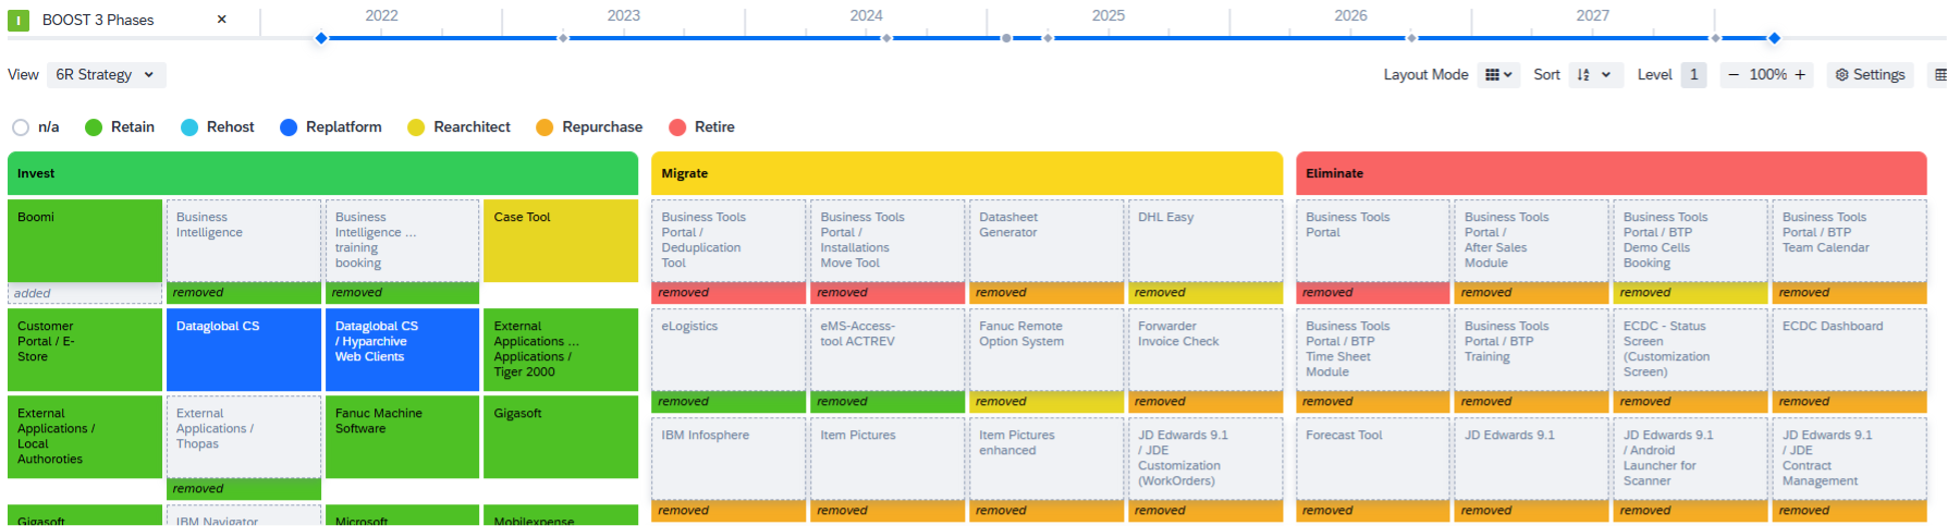Select the BOOST 3 Phases tab
The height and width of the screenshot is (526, 1948).
click(x=98, y=20)
